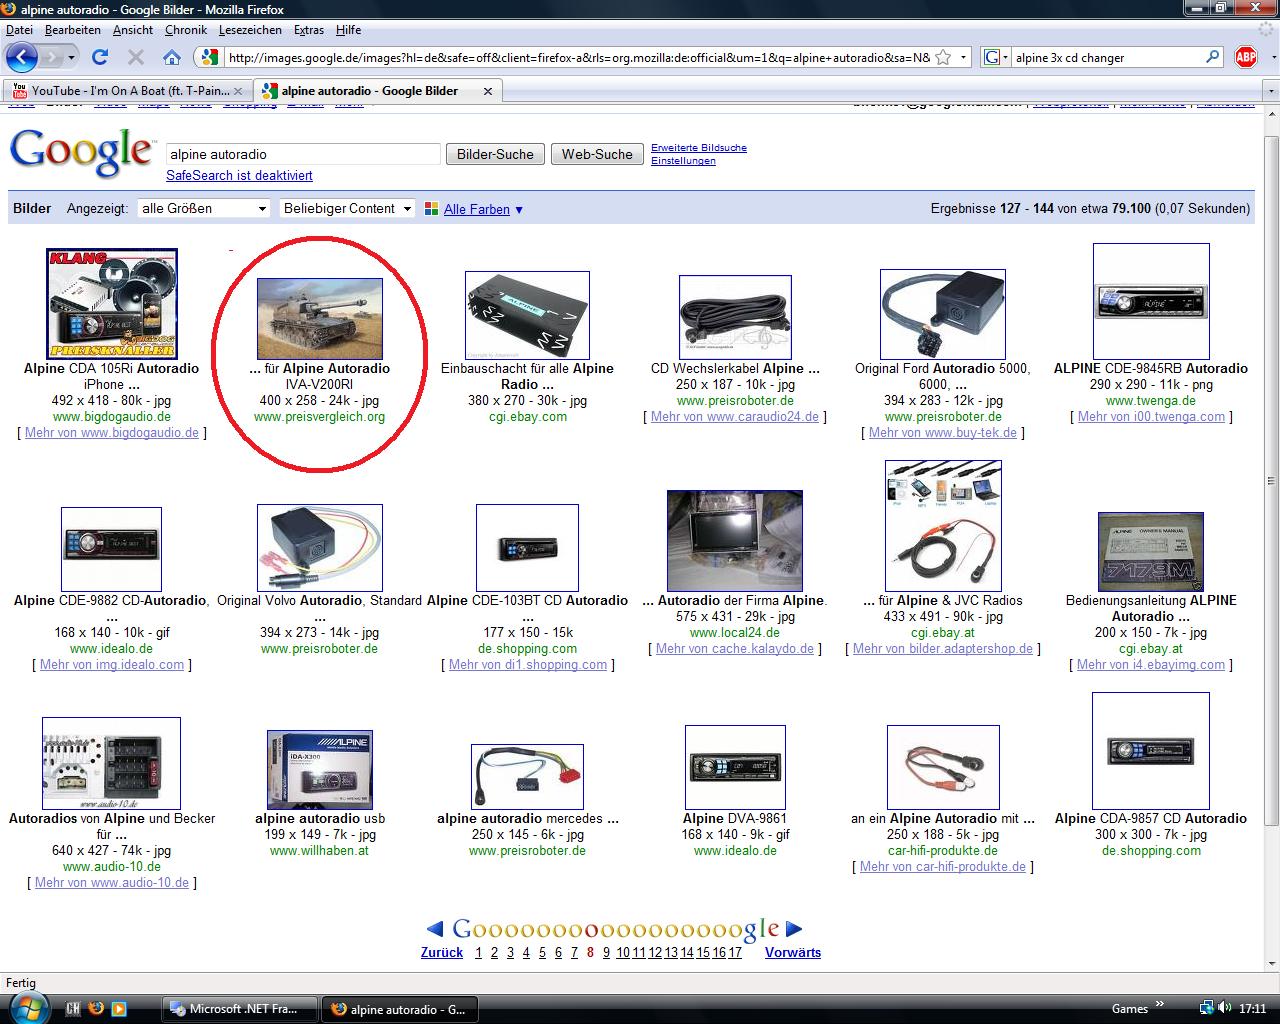Viewport: 1280px width, 1024px height.
Task: Click the Google site identity icon in address bar
Action: click(209, 57)
